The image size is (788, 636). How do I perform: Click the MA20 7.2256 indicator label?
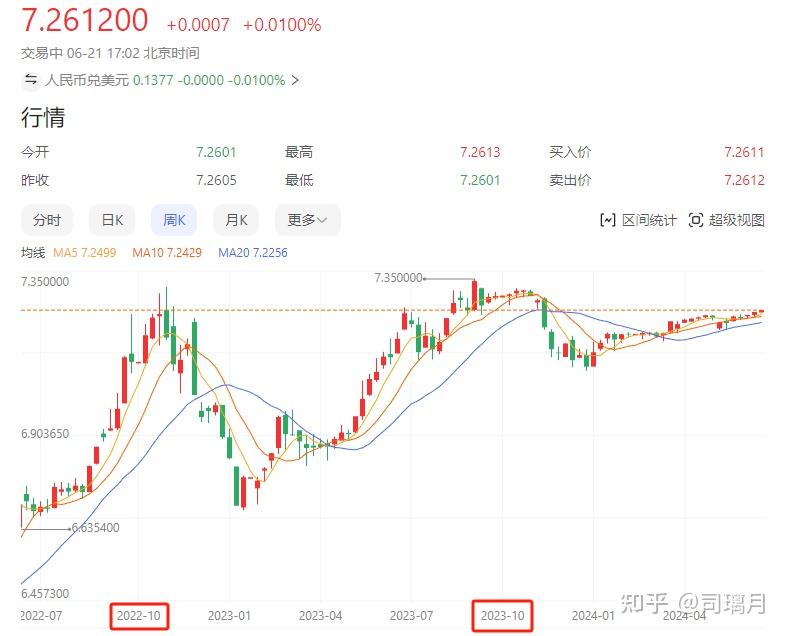253,253
